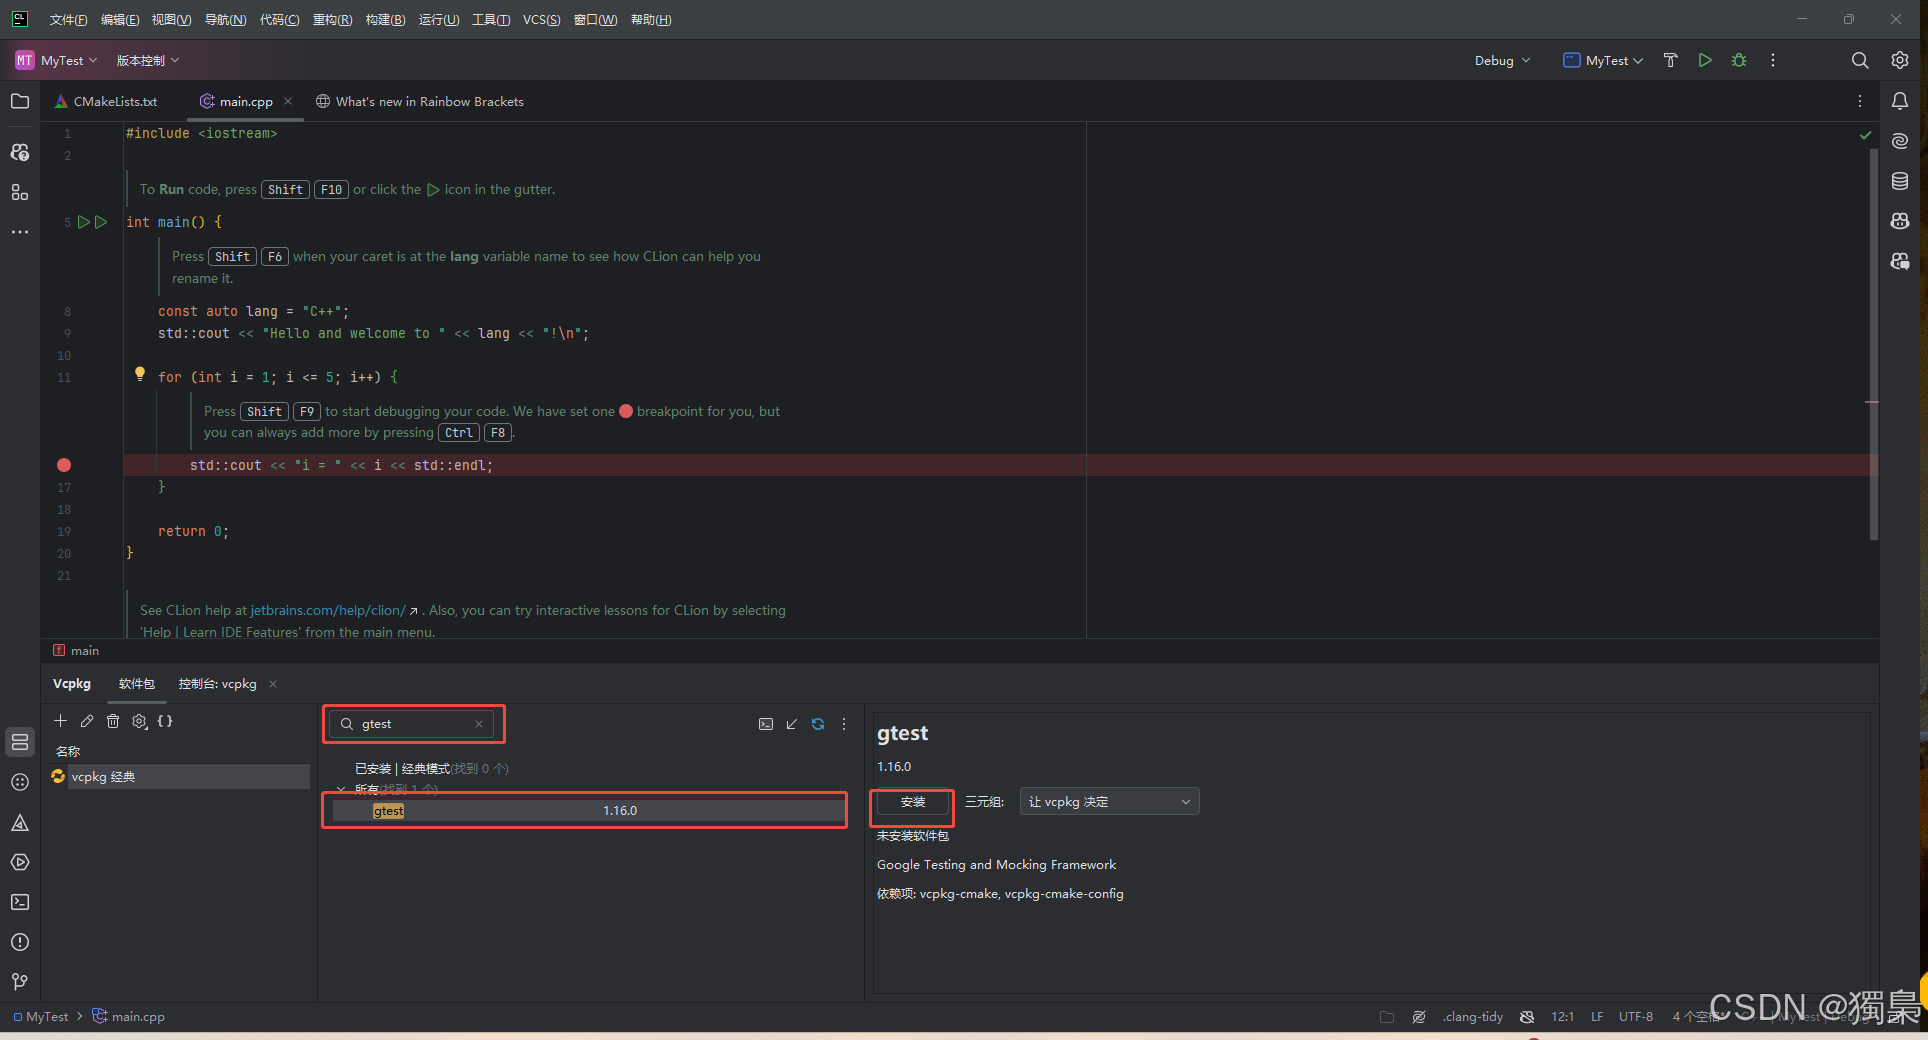
Task: Start debugging with the bug icon
Action: click(1739, 60)
